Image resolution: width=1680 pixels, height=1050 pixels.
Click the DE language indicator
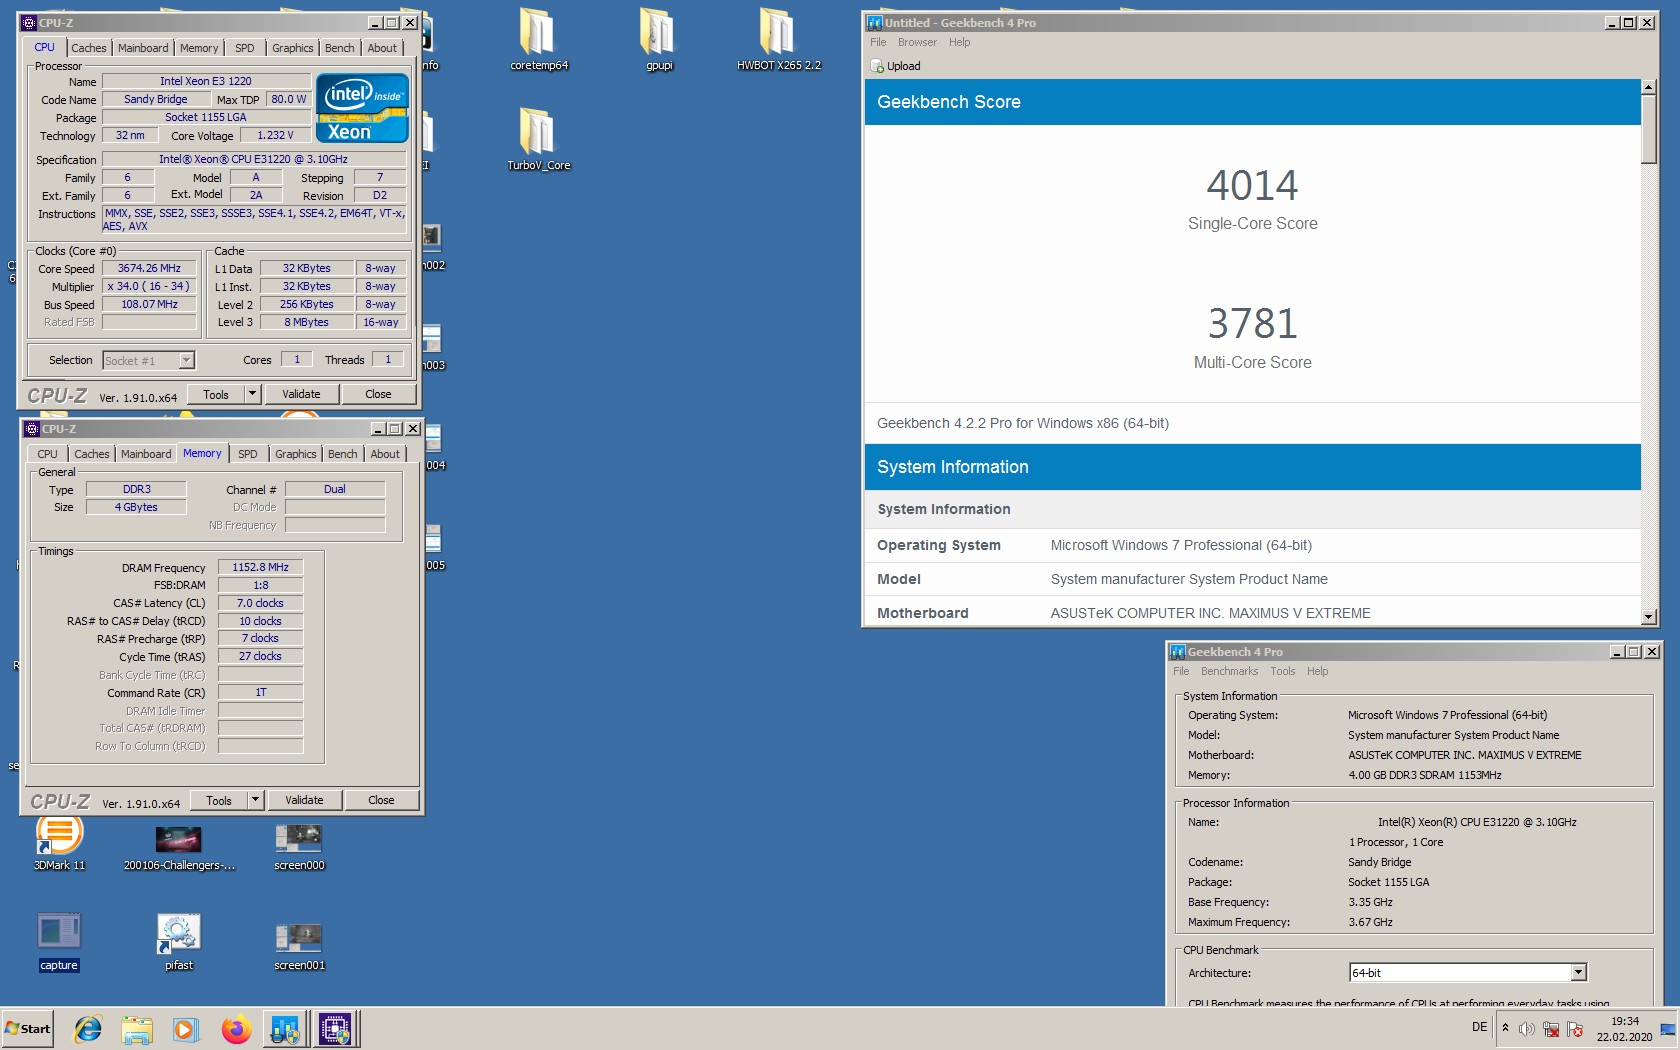[x=1479, y=1027]
